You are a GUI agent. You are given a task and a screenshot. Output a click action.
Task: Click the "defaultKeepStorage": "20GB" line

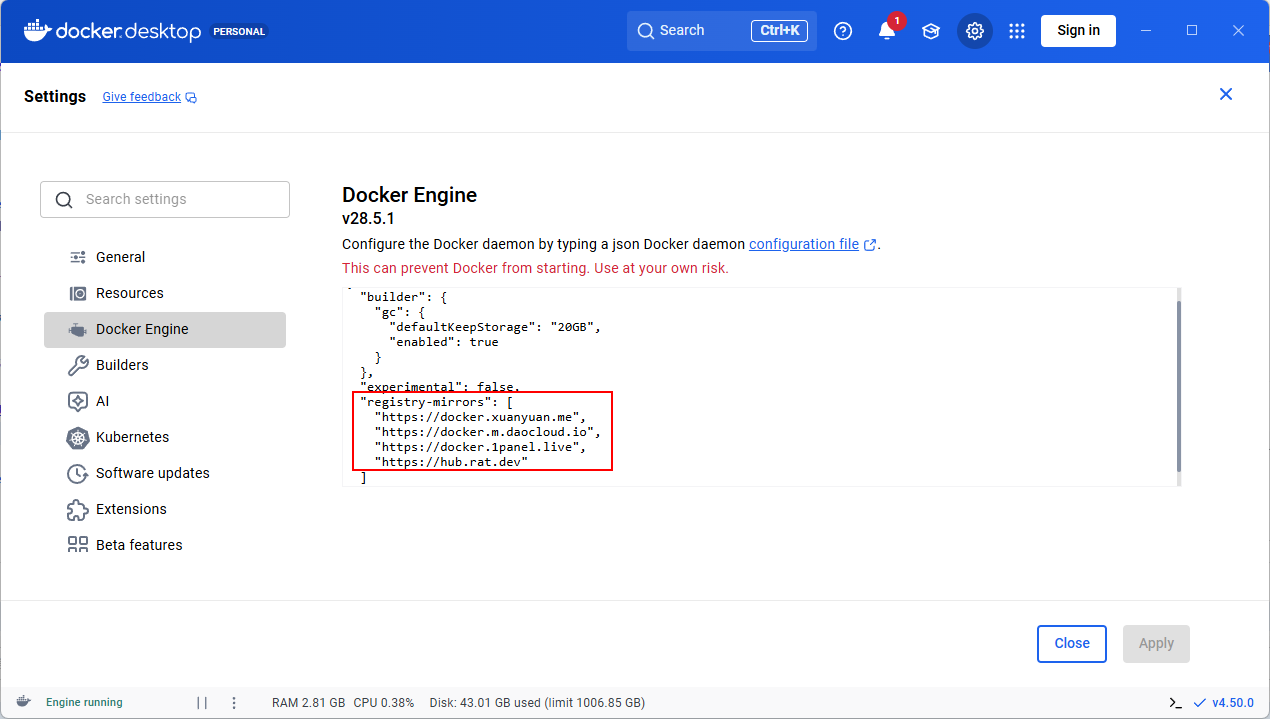coord(495,327)
